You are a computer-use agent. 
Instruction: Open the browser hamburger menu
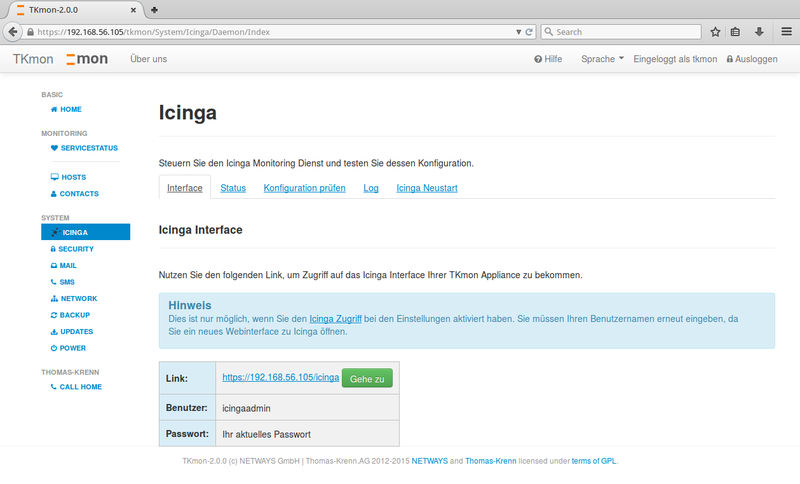(x=786, y=32)
